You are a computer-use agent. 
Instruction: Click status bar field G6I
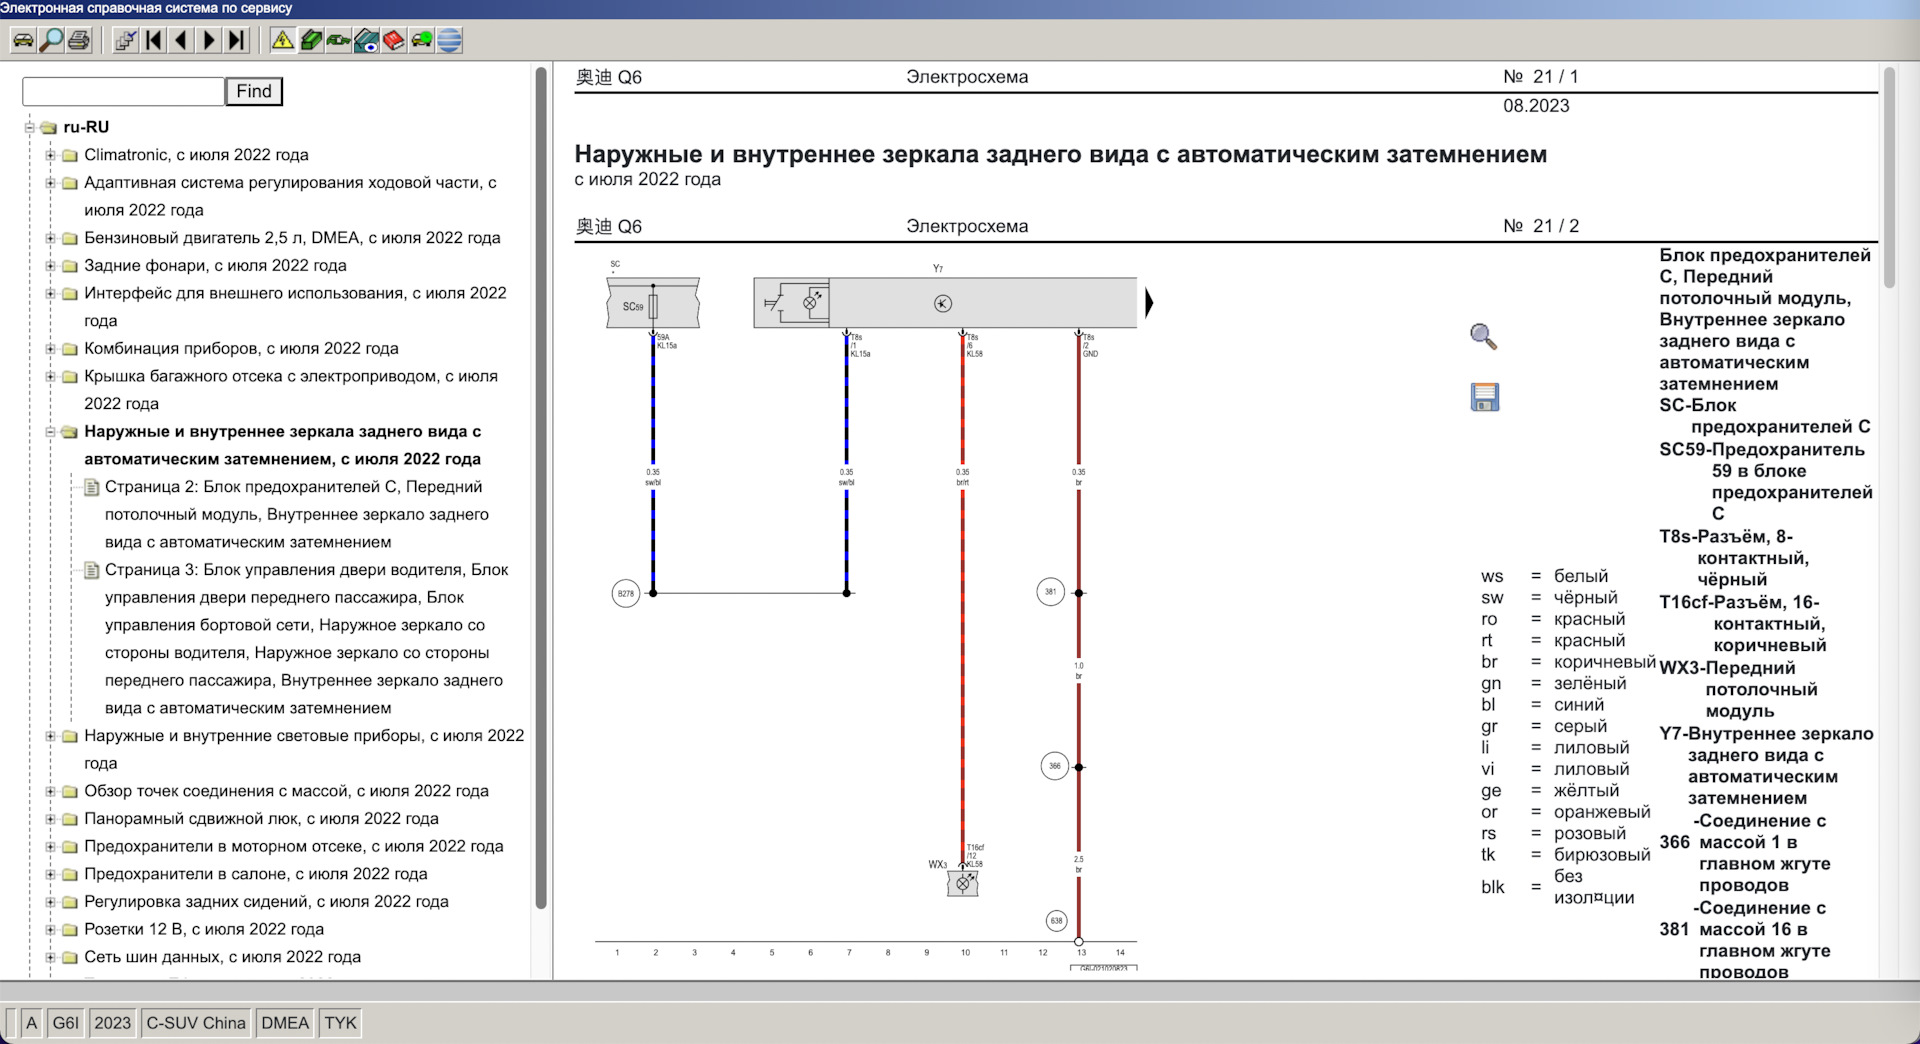click(x=65, y=1023)
